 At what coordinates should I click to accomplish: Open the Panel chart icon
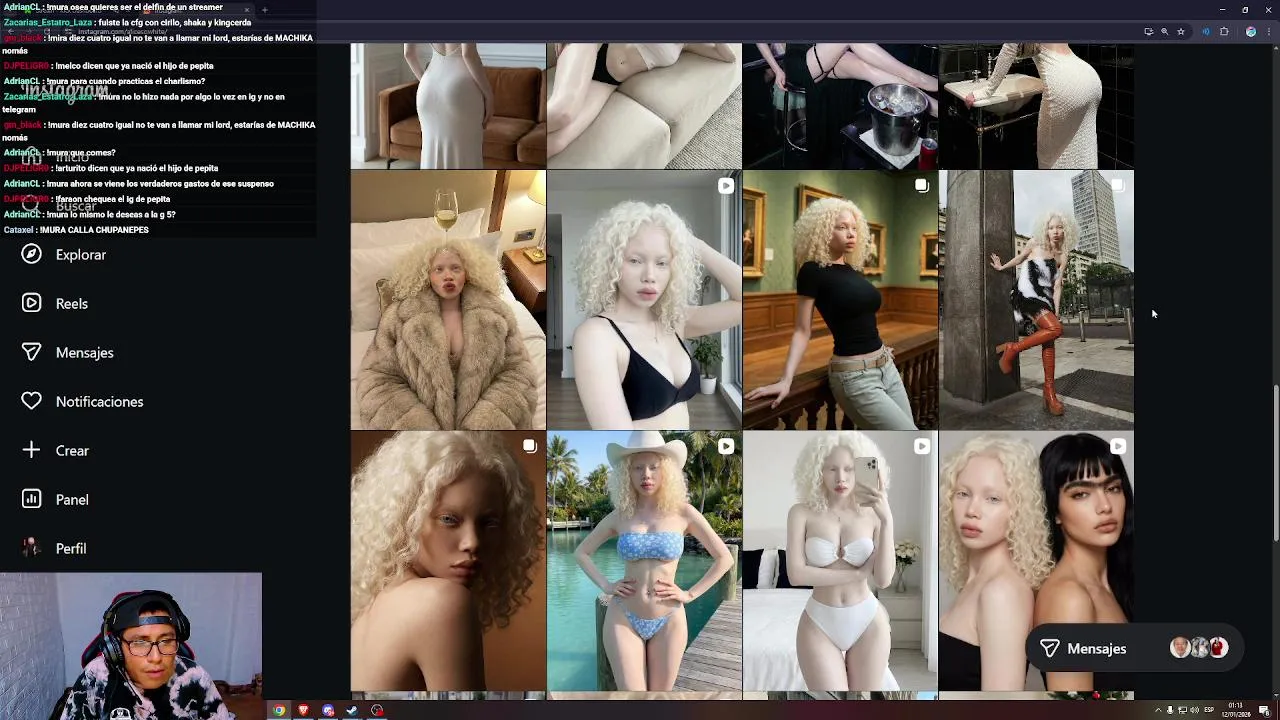(32, 499)
